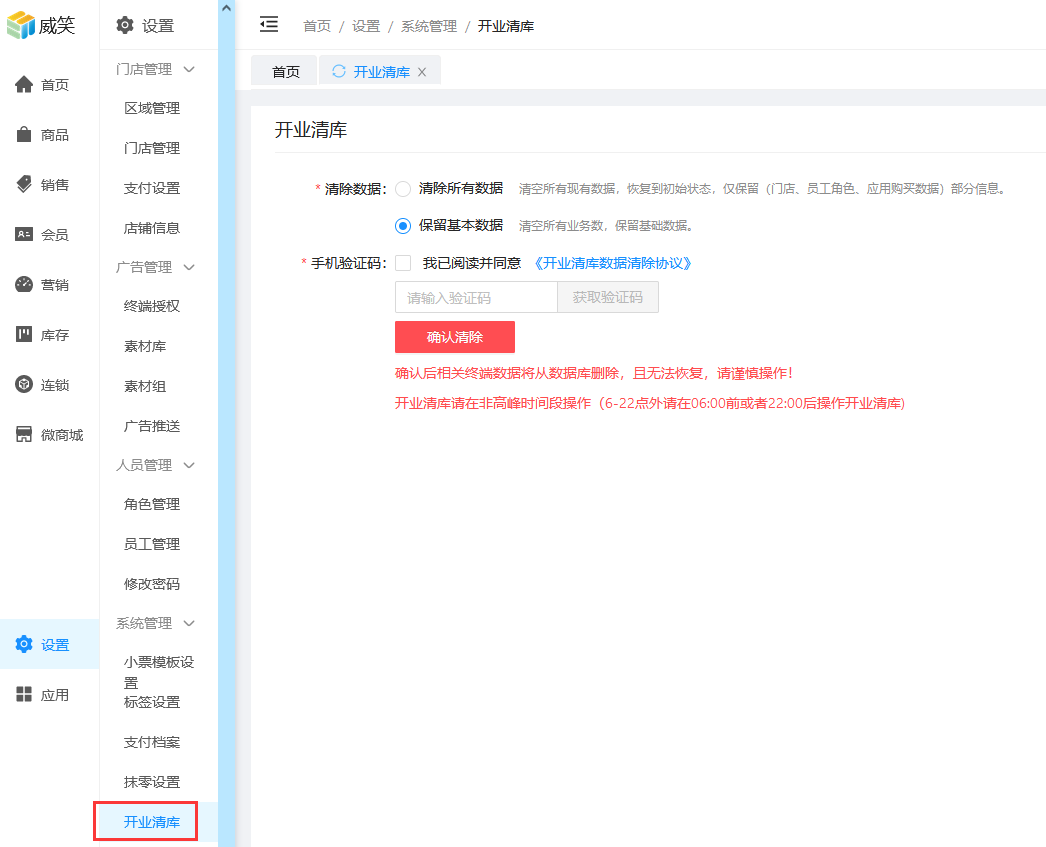Open 角色管理 in the settings menu
This screenshot has width=1046, height=847.
tap(152, 504)
